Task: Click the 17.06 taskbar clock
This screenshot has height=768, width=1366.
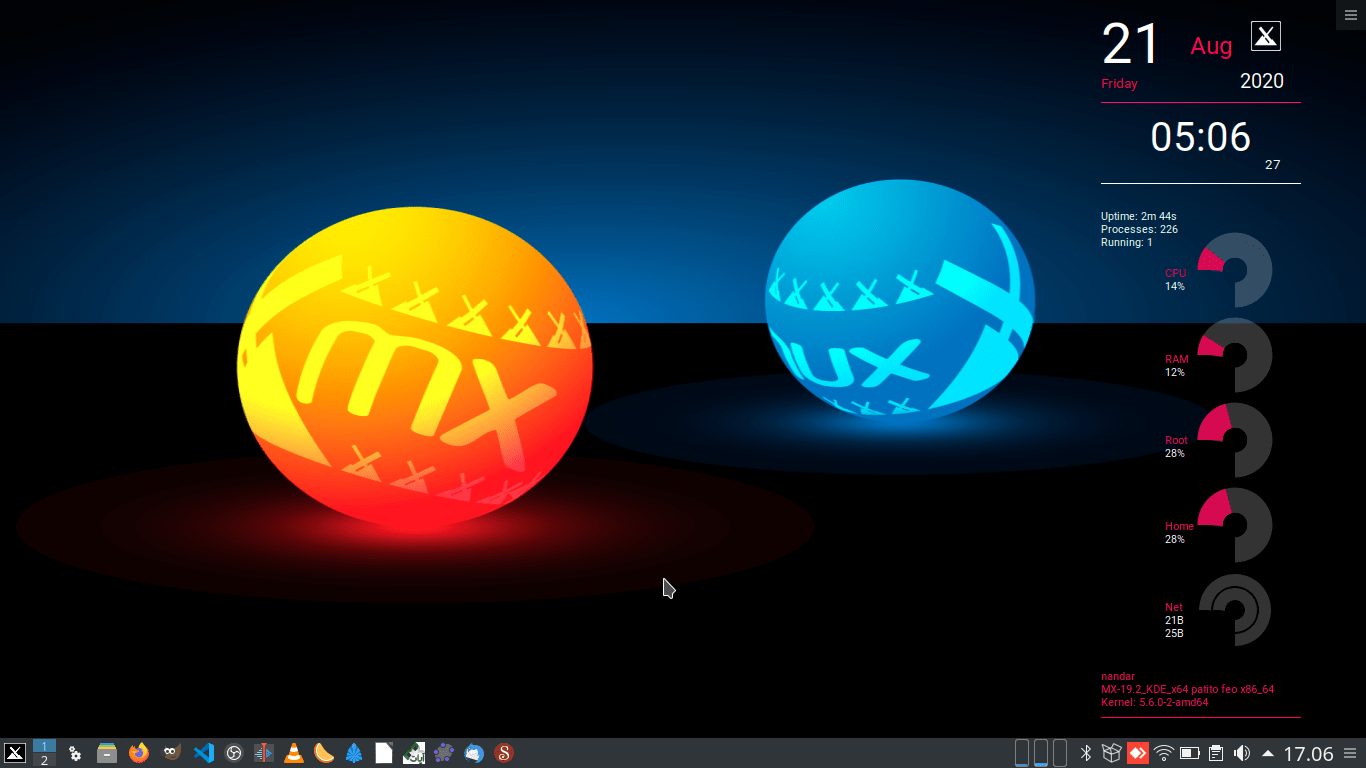Action: click(1308, 753)
